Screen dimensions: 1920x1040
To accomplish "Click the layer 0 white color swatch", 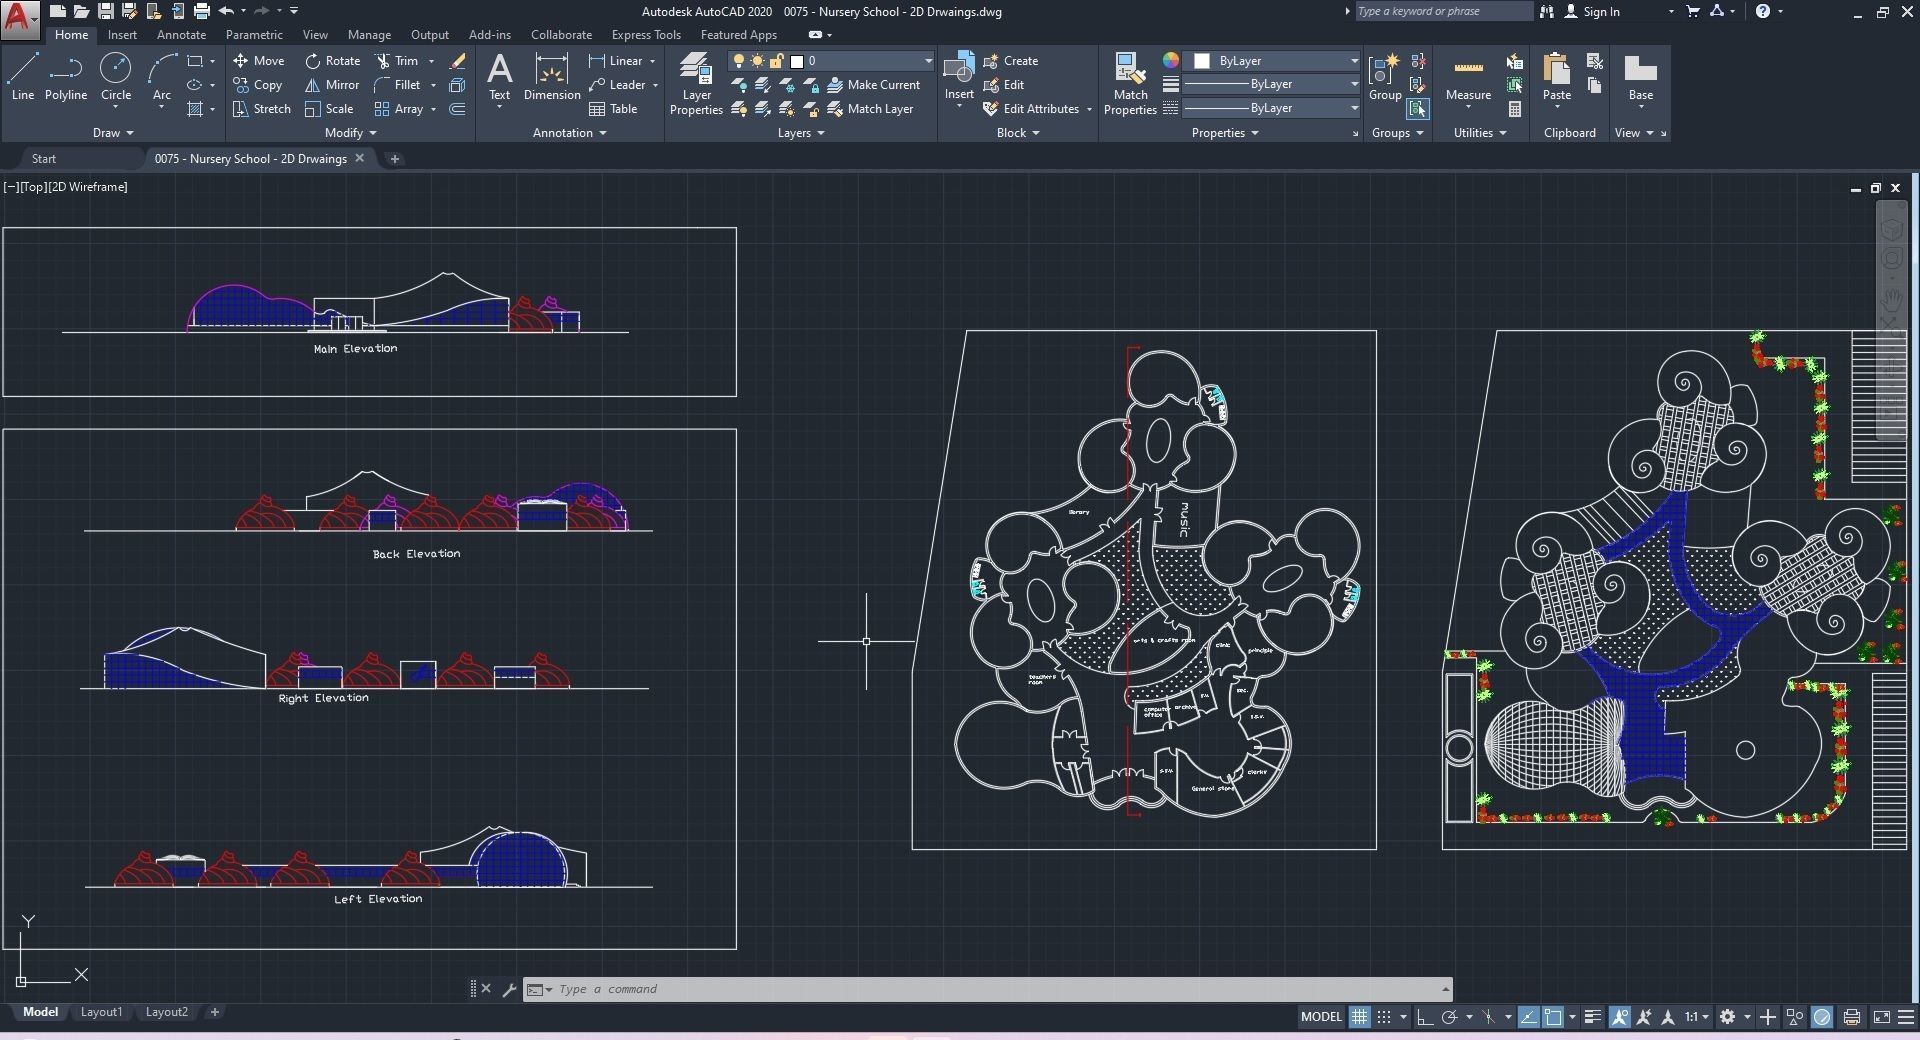I will 797,61.
